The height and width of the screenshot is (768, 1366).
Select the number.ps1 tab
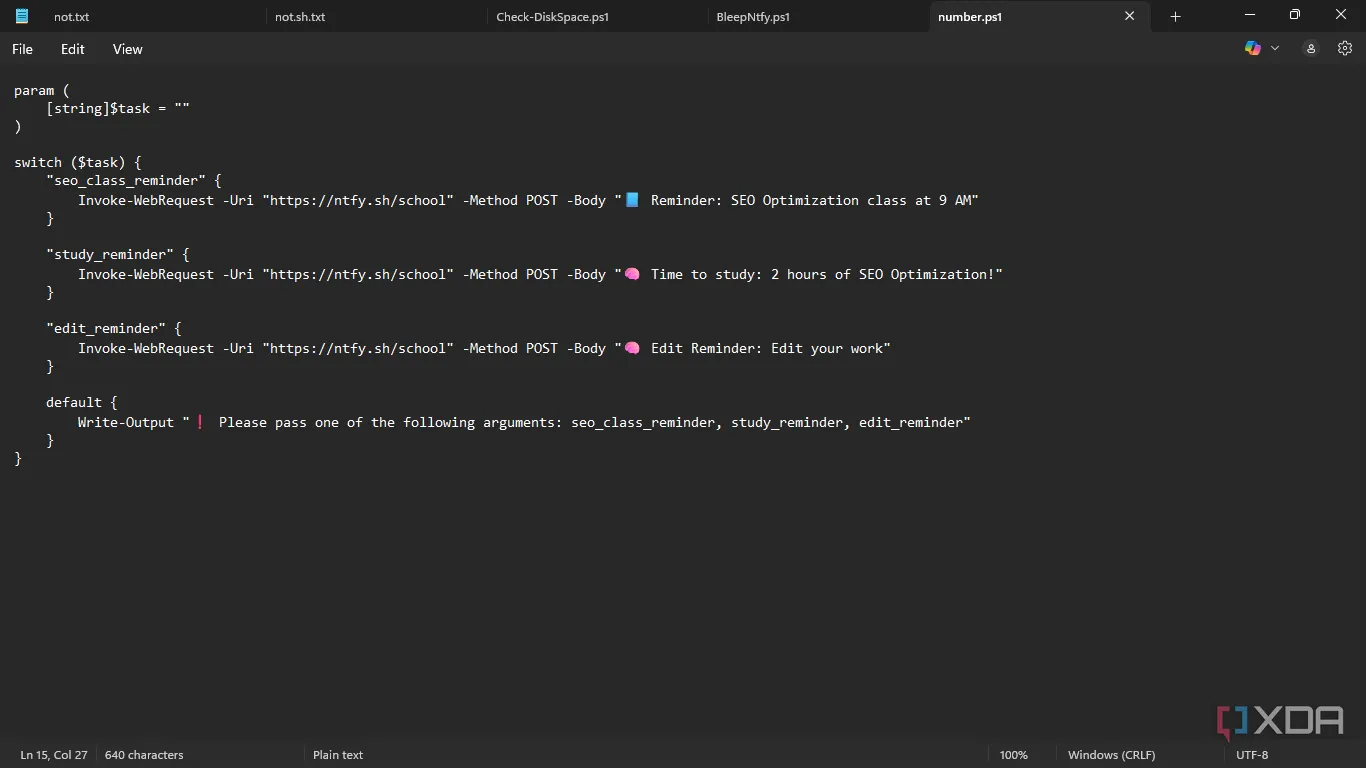970,17
